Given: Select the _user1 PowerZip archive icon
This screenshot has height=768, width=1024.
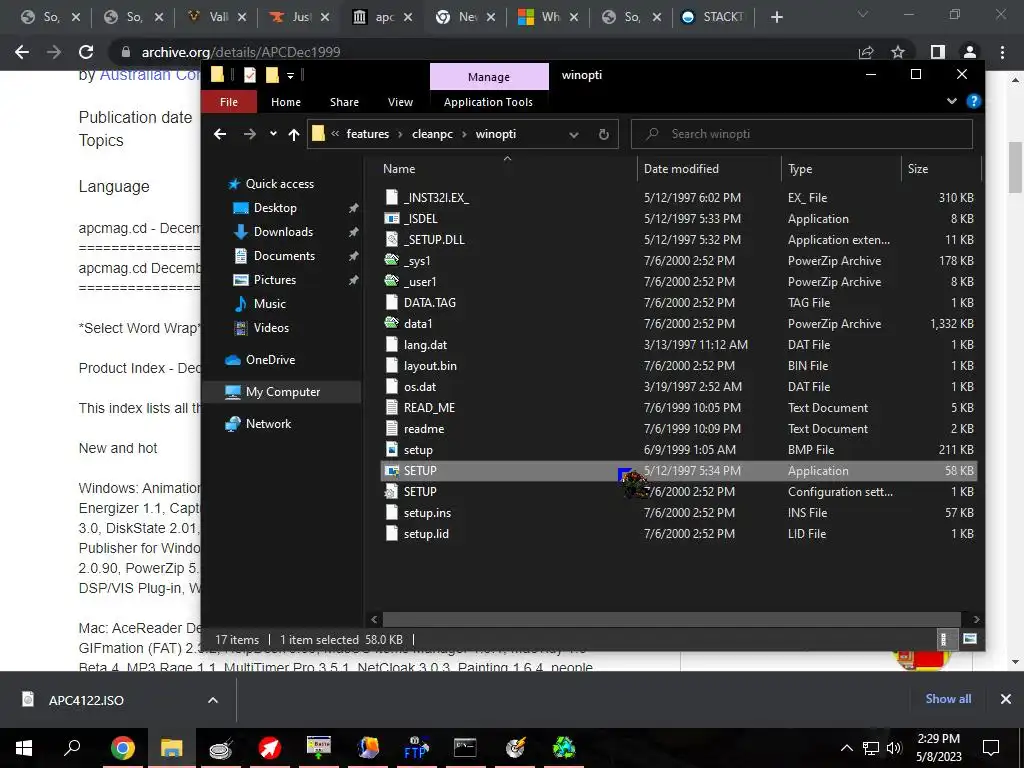Looking at the screenshot, I should (x=391, y=281).
